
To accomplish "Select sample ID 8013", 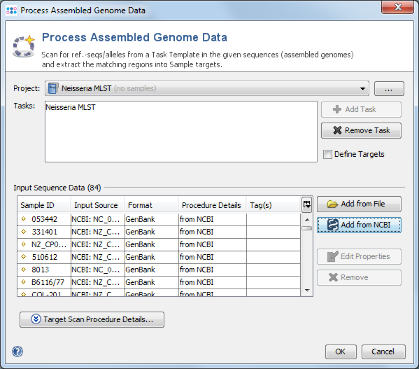I will click(x=40, y=270).
